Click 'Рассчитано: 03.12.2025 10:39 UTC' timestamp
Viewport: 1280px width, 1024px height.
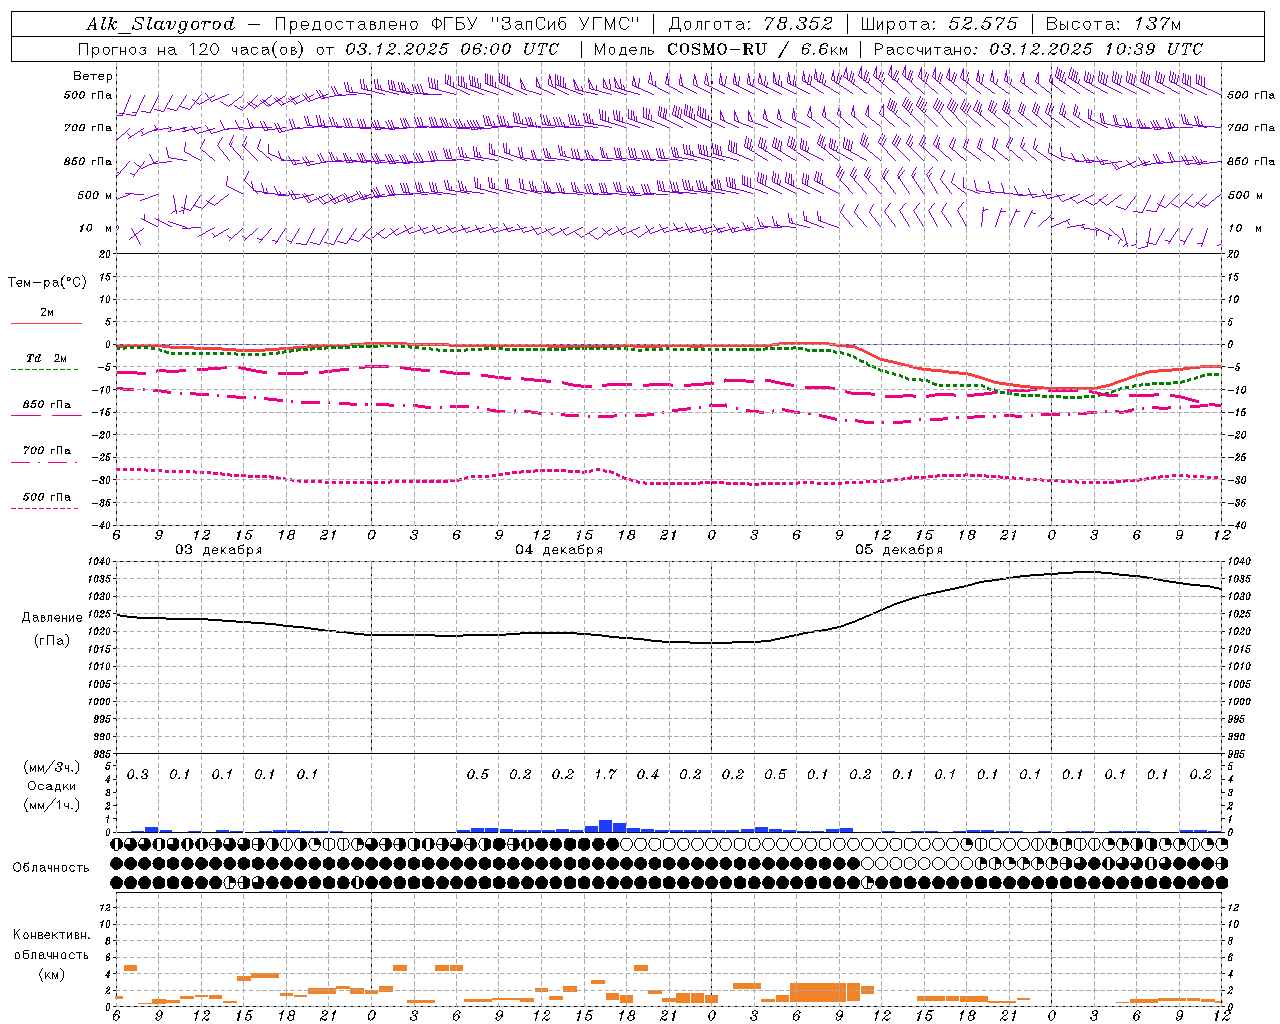1038,49
